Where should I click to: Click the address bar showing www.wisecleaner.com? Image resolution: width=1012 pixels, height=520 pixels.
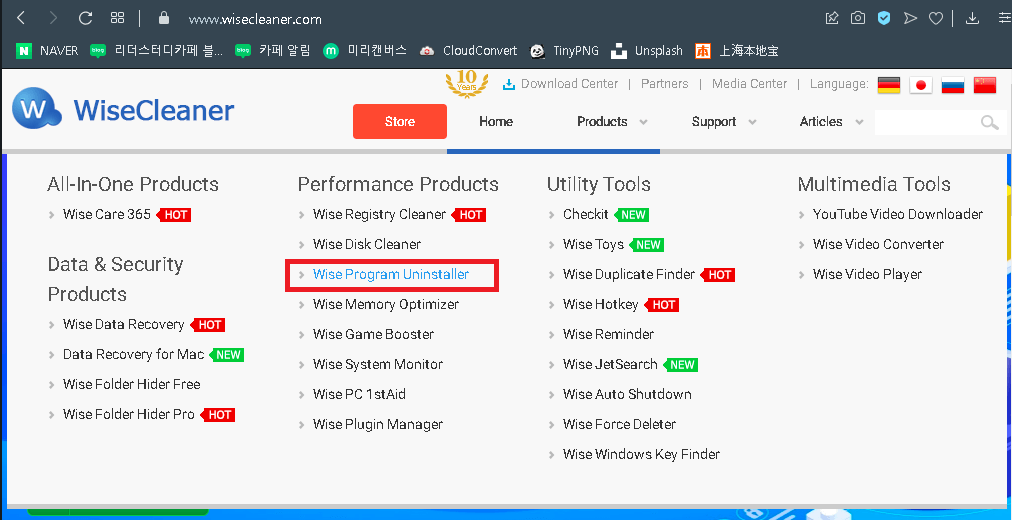[x=255, y=19]
